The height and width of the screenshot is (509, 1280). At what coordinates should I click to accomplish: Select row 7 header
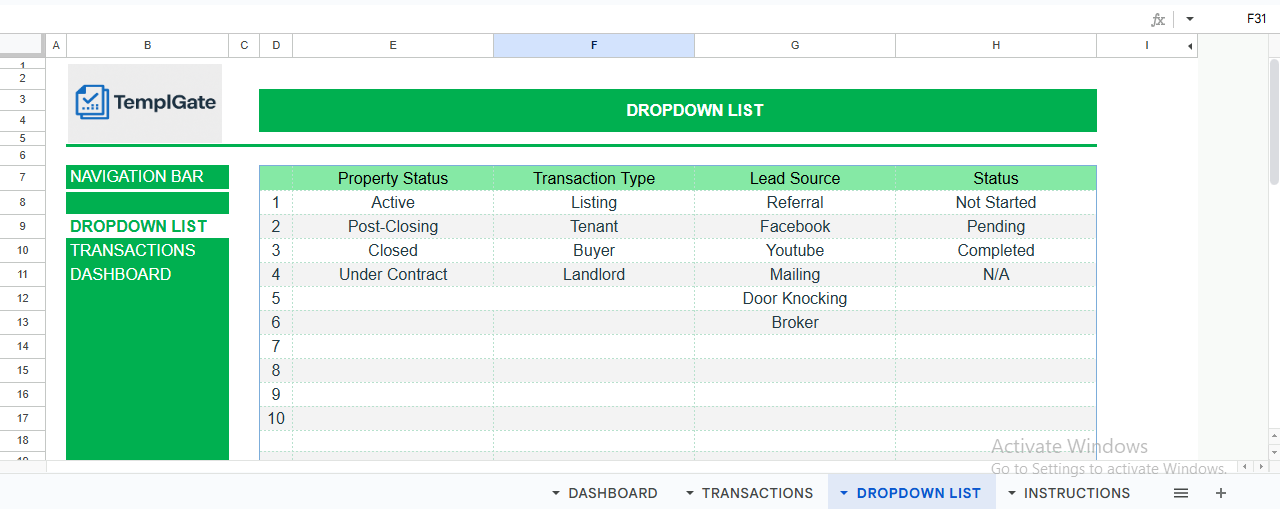[22, 177]
